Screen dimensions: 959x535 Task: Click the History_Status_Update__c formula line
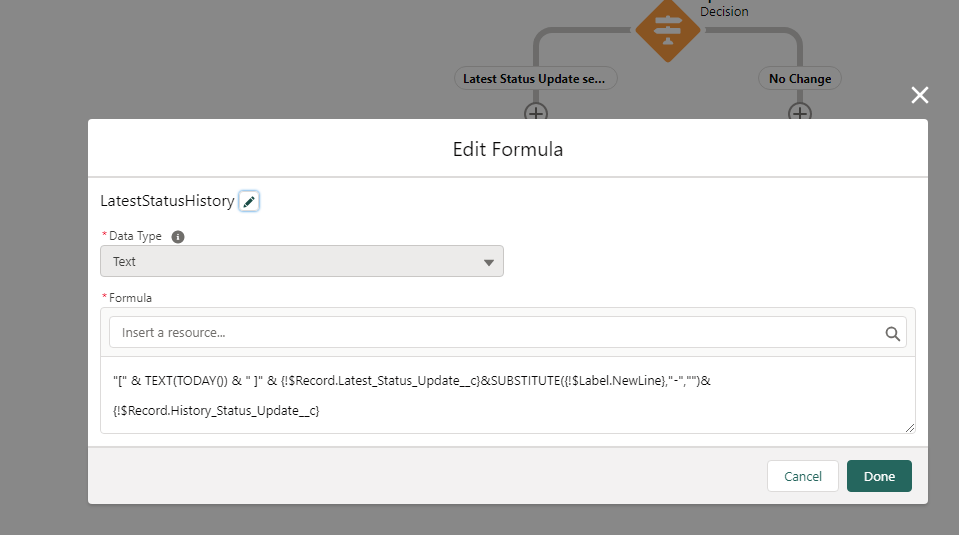[x=216, y=410]
